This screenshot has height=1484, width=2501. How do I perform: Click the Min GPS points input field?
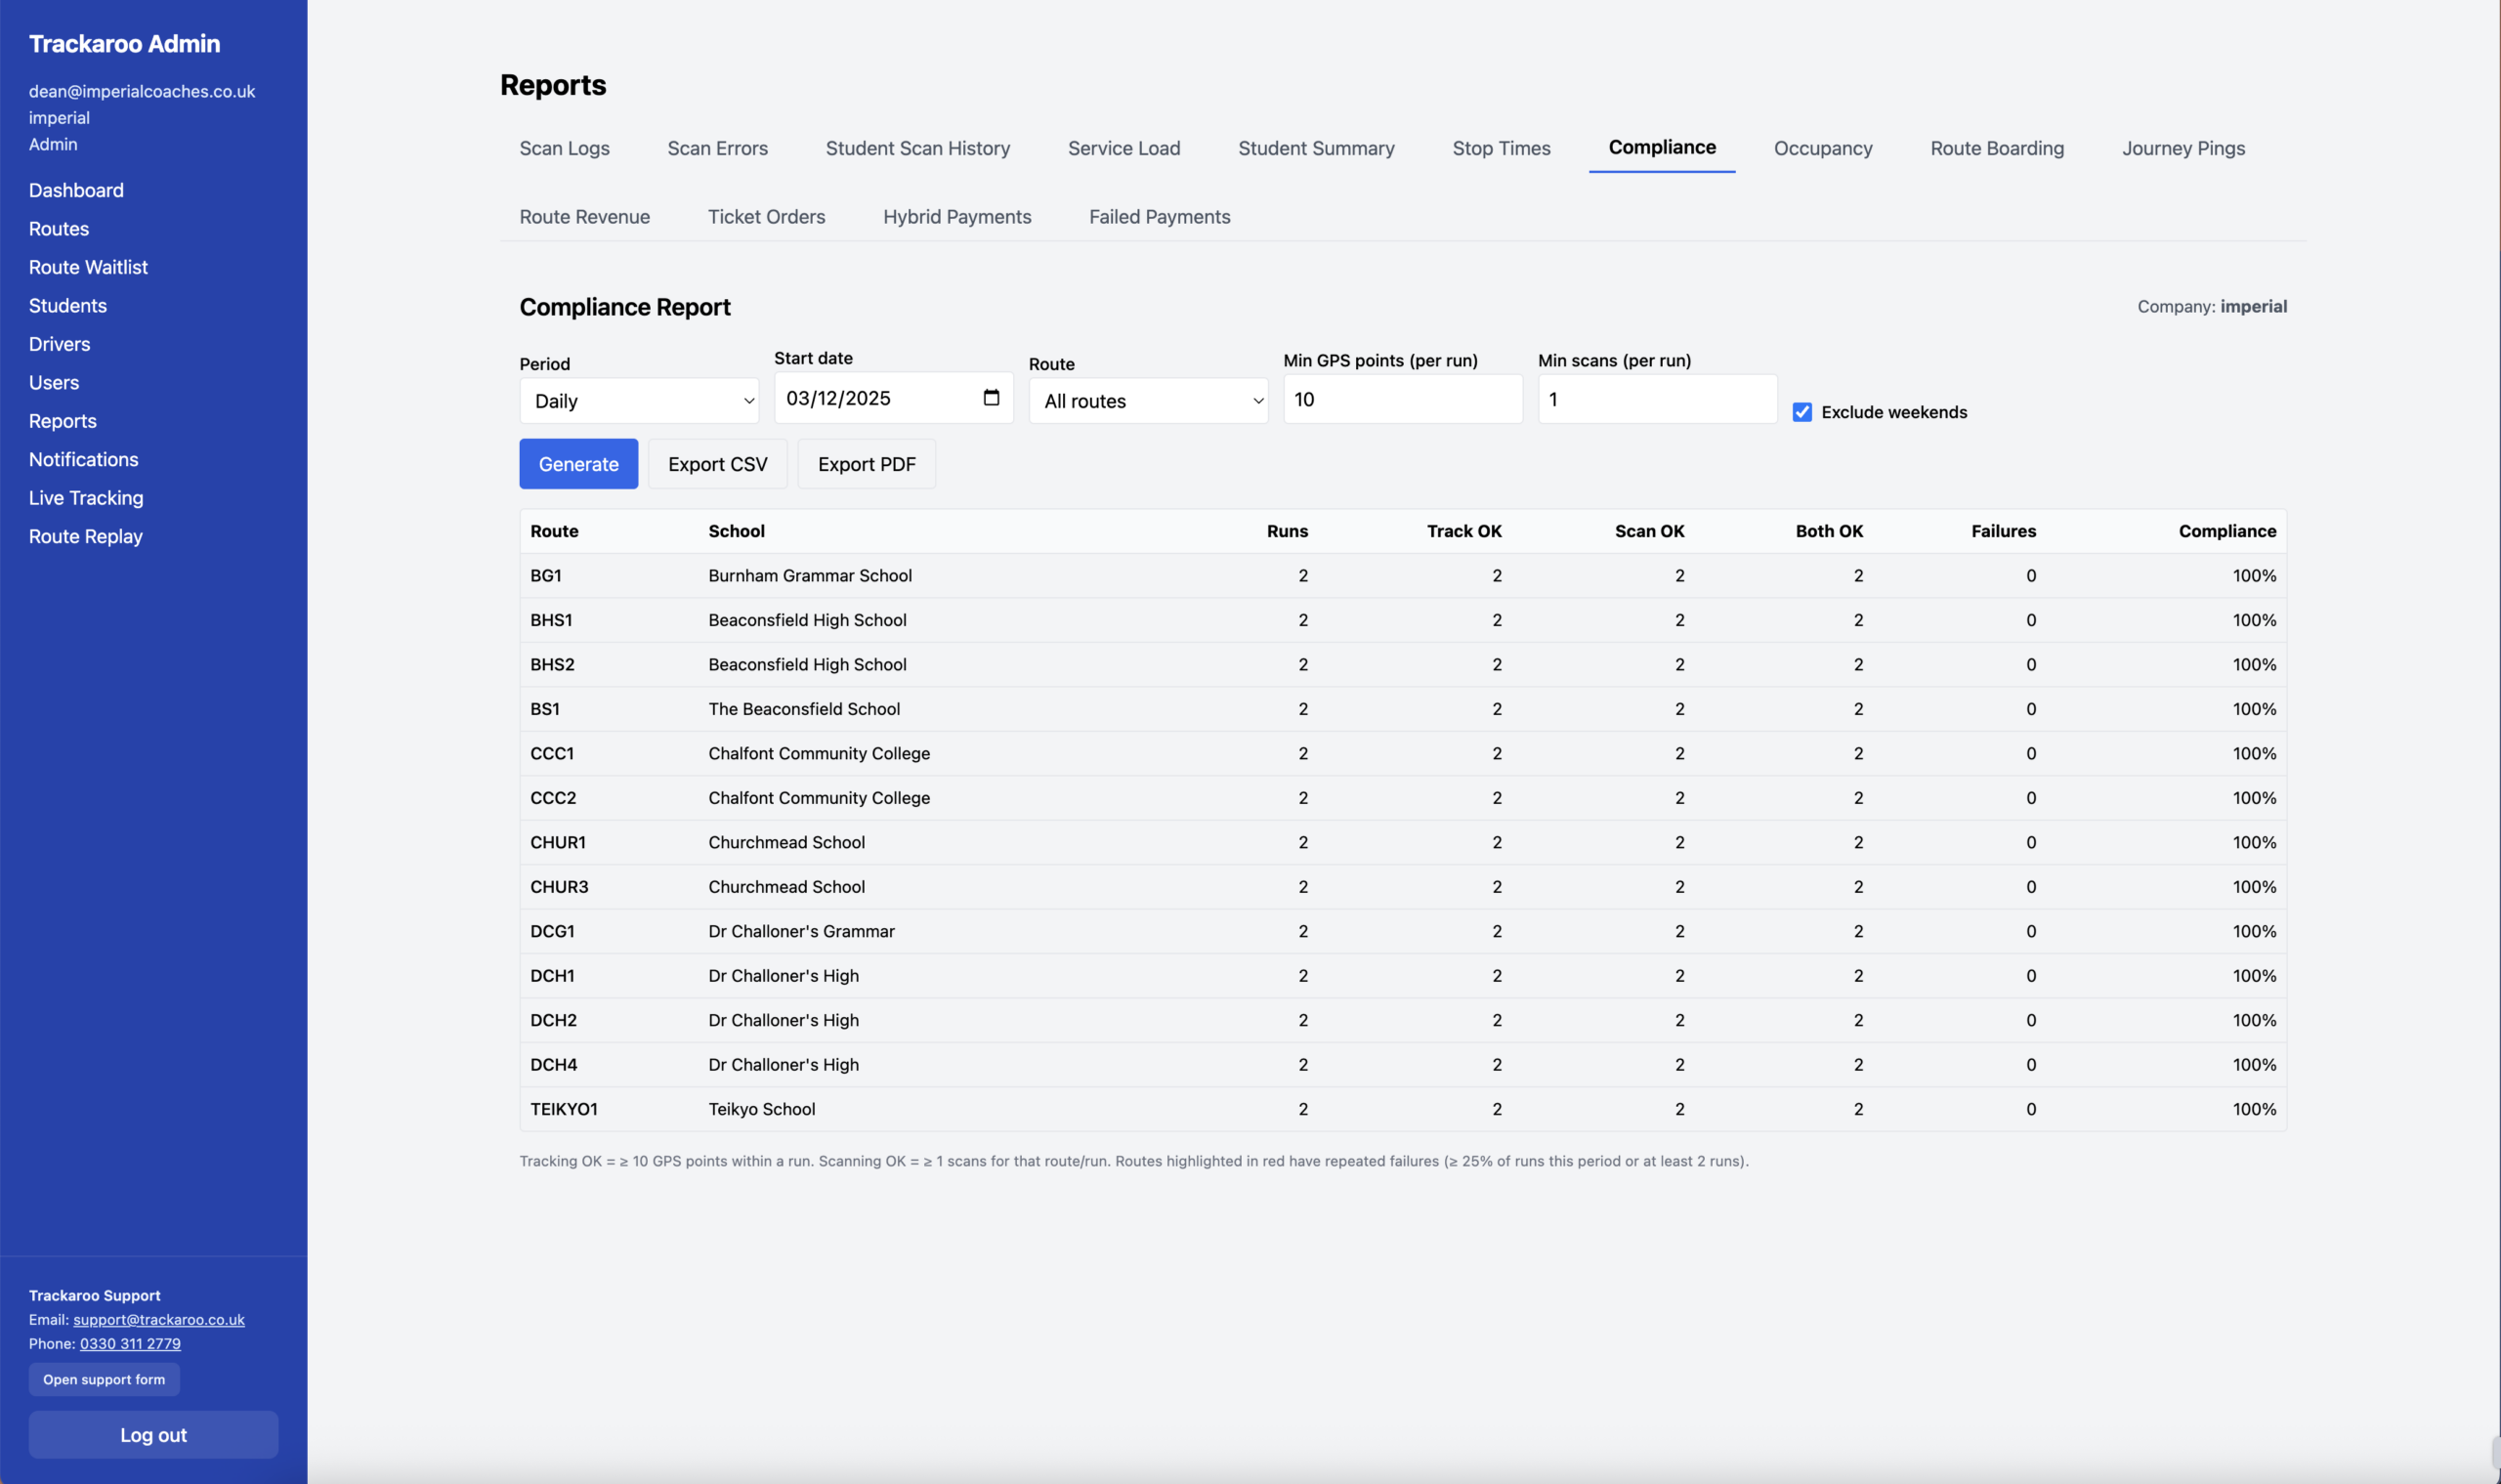(1402, 399)
